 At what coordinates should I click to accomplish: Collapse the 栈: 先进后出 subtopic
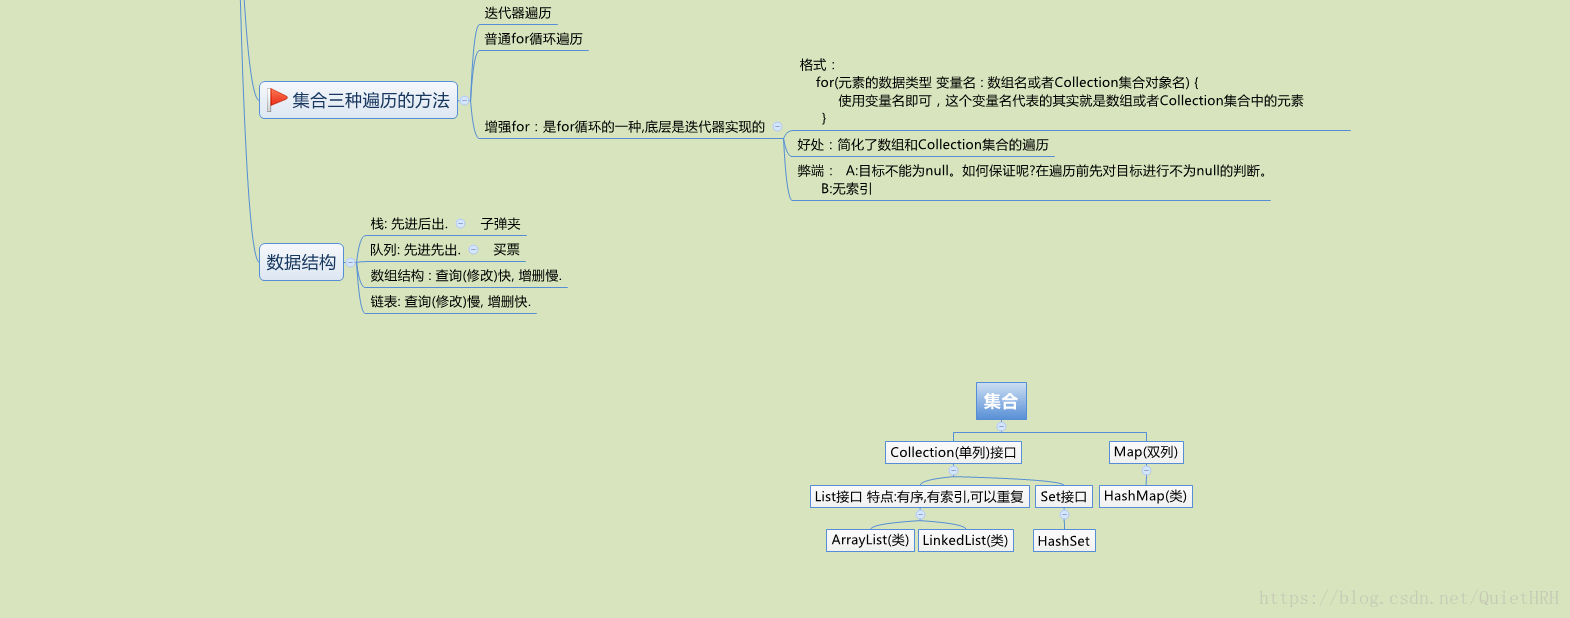coord(460,224)
